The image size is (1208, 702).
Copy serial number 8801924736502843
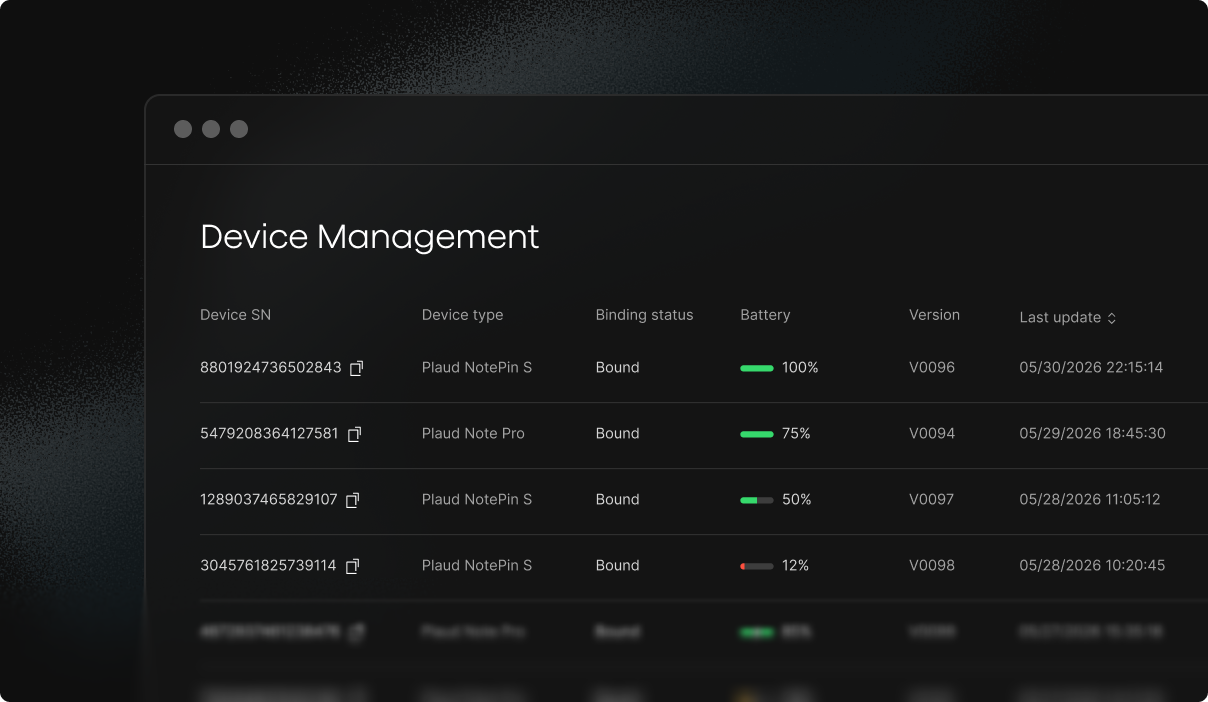click(356, 368)
